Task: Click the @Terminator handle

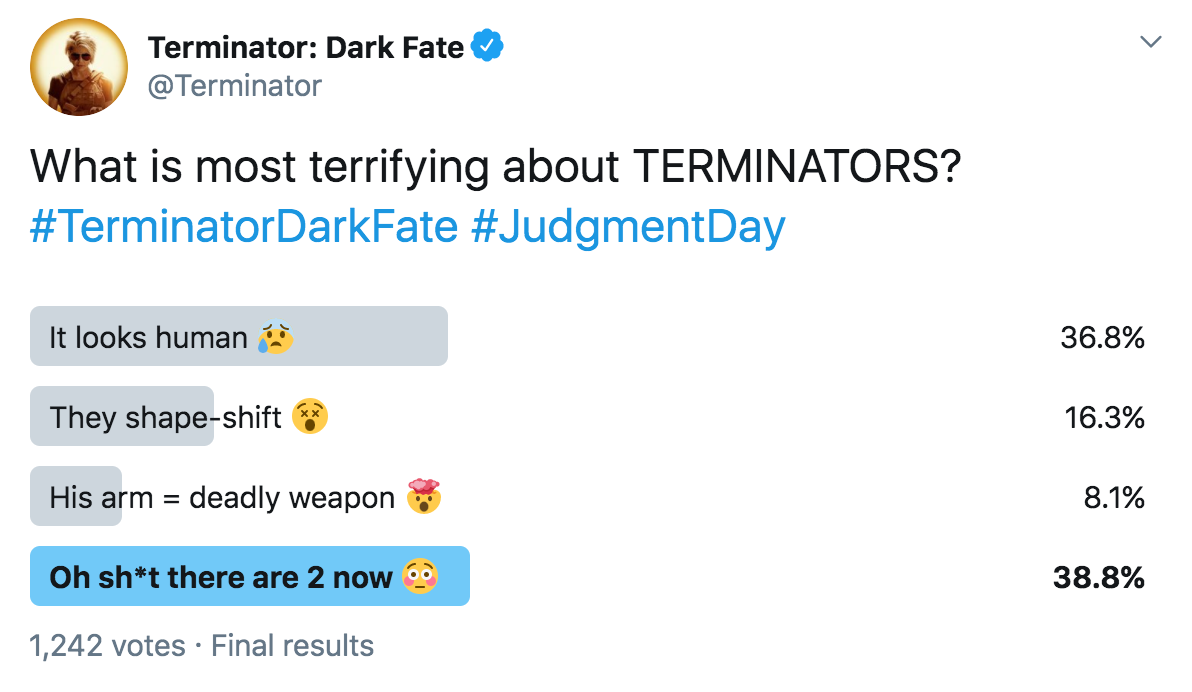Action: pyautogui.click(x=234, y=86)
